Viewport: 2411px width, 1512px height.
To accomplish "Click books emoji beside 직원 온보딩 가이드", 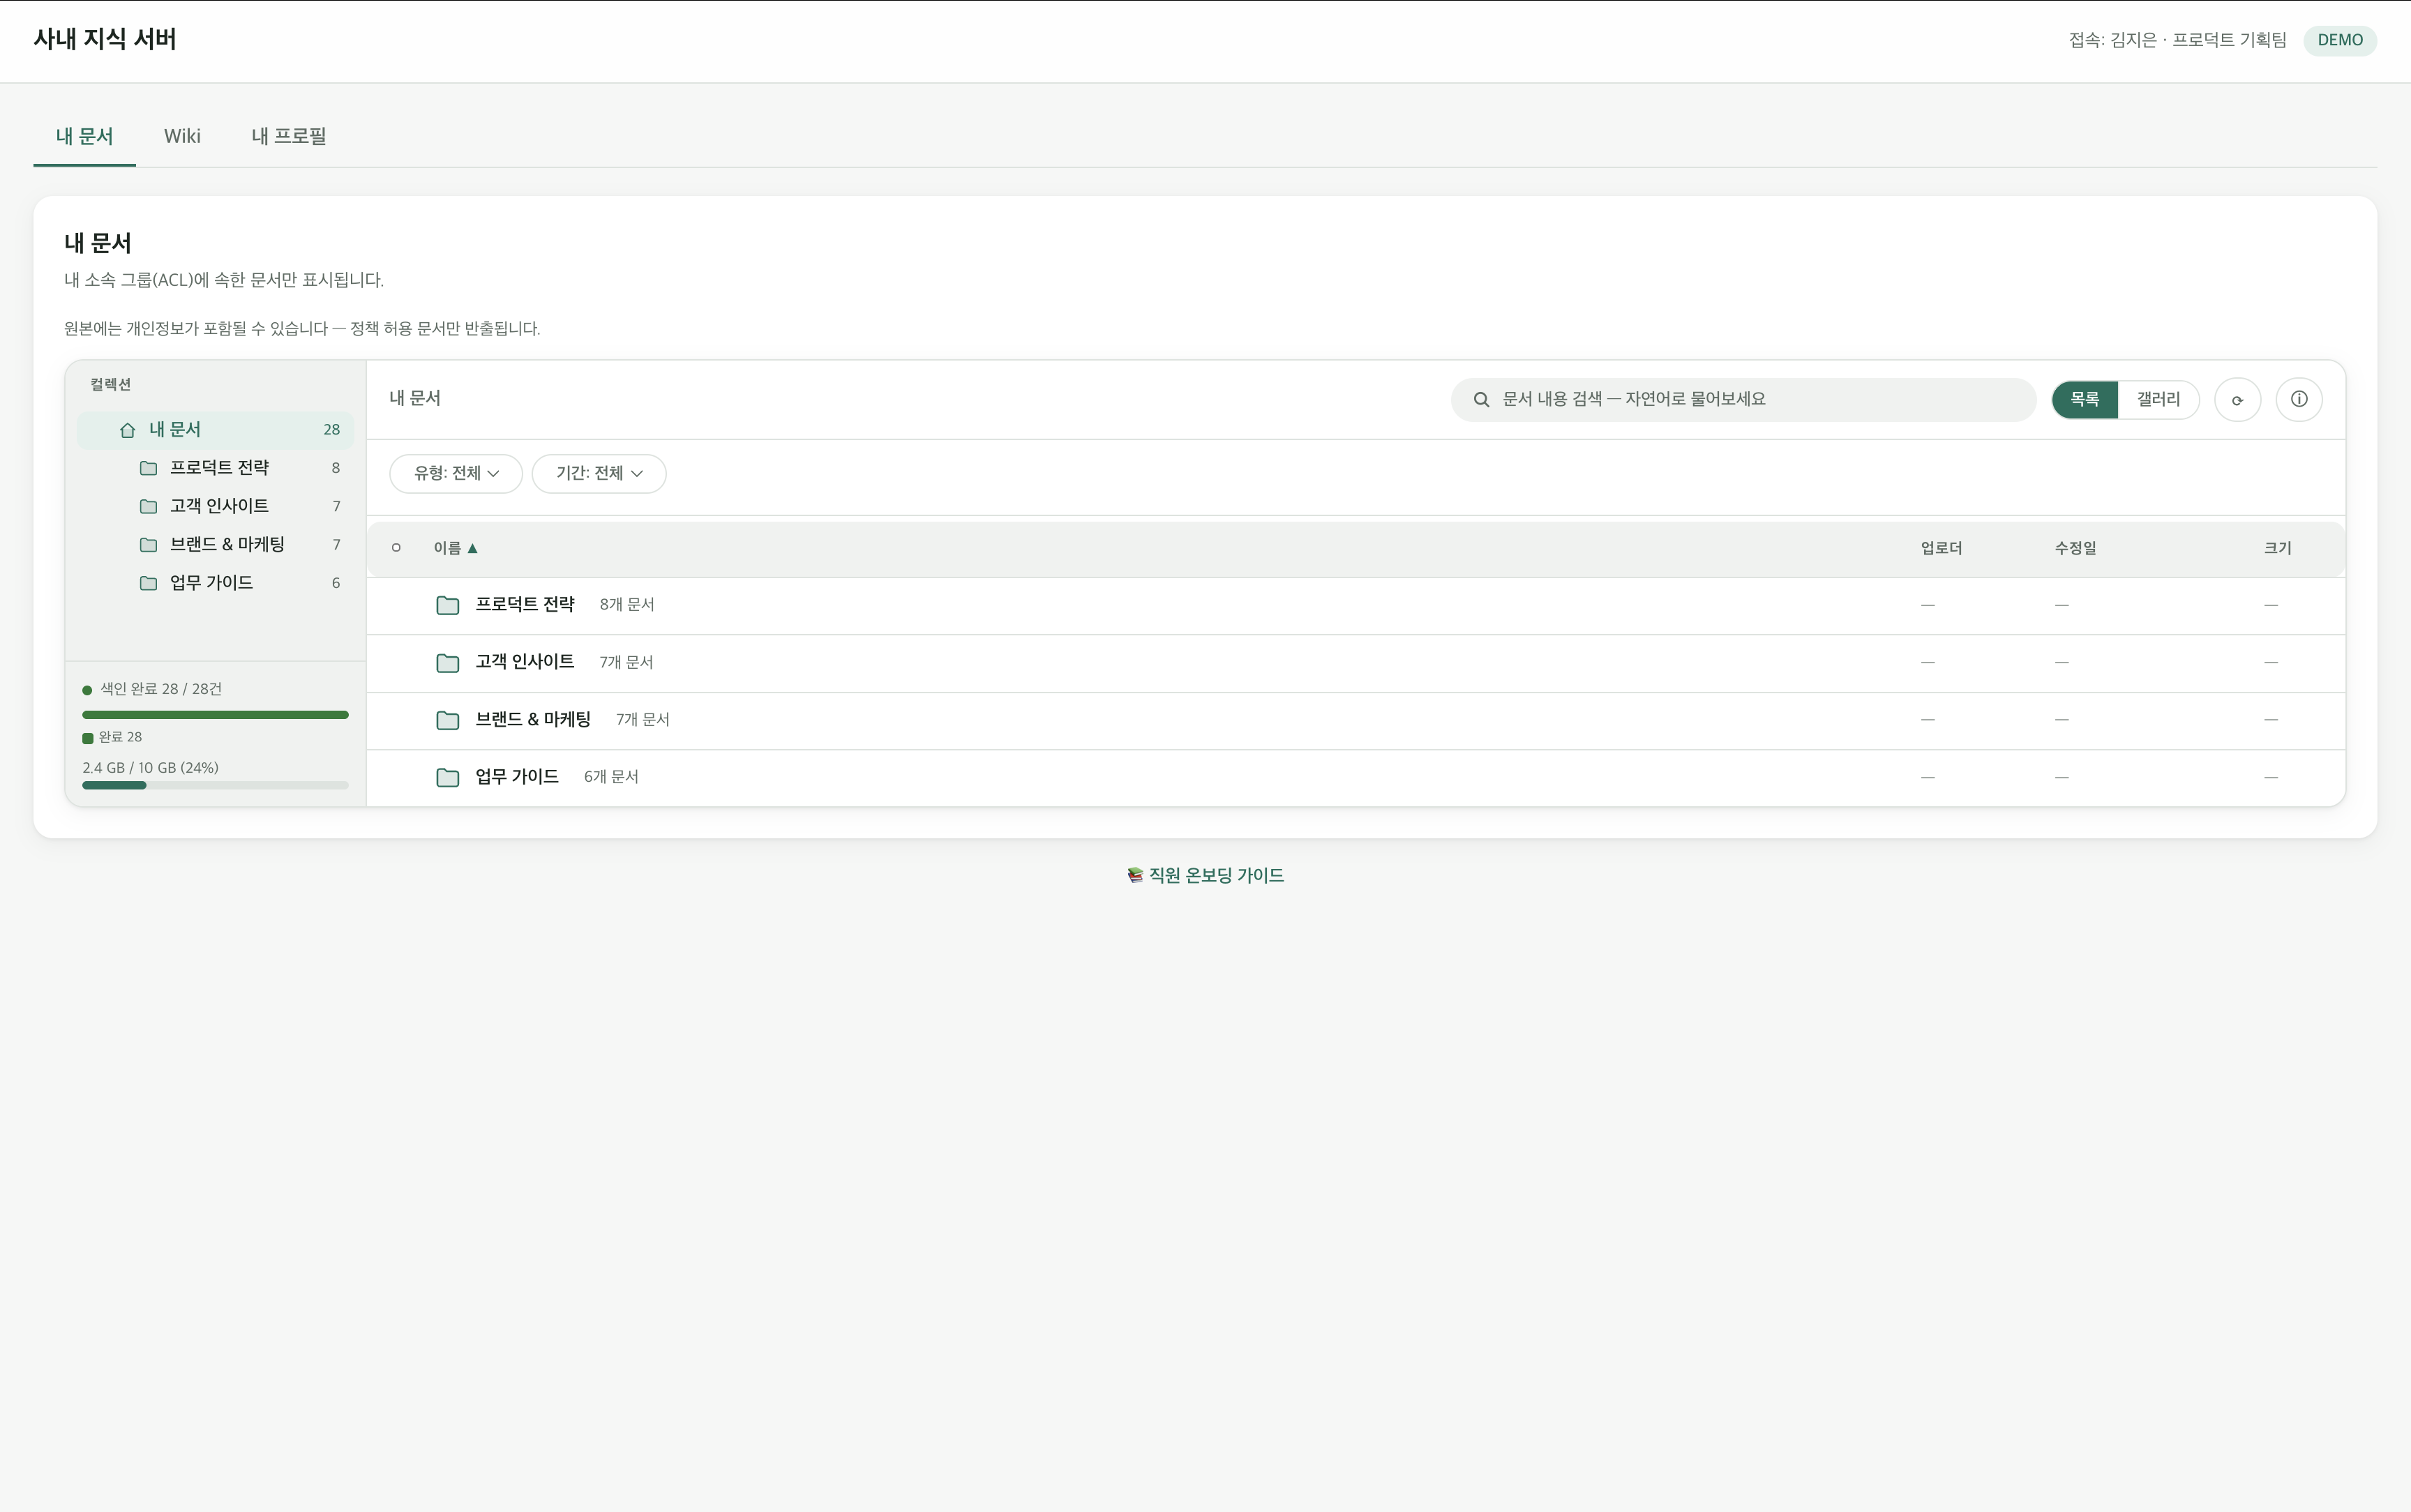I will point(1135,875).
